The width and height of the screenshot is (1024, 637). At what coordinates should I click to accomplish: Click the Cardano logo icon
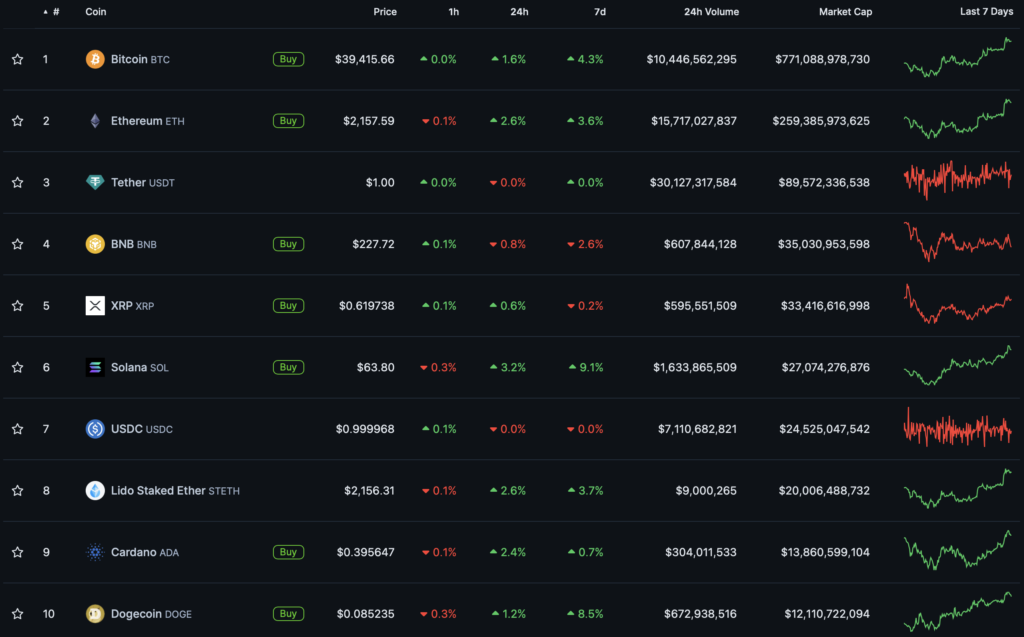pos(95,552)
